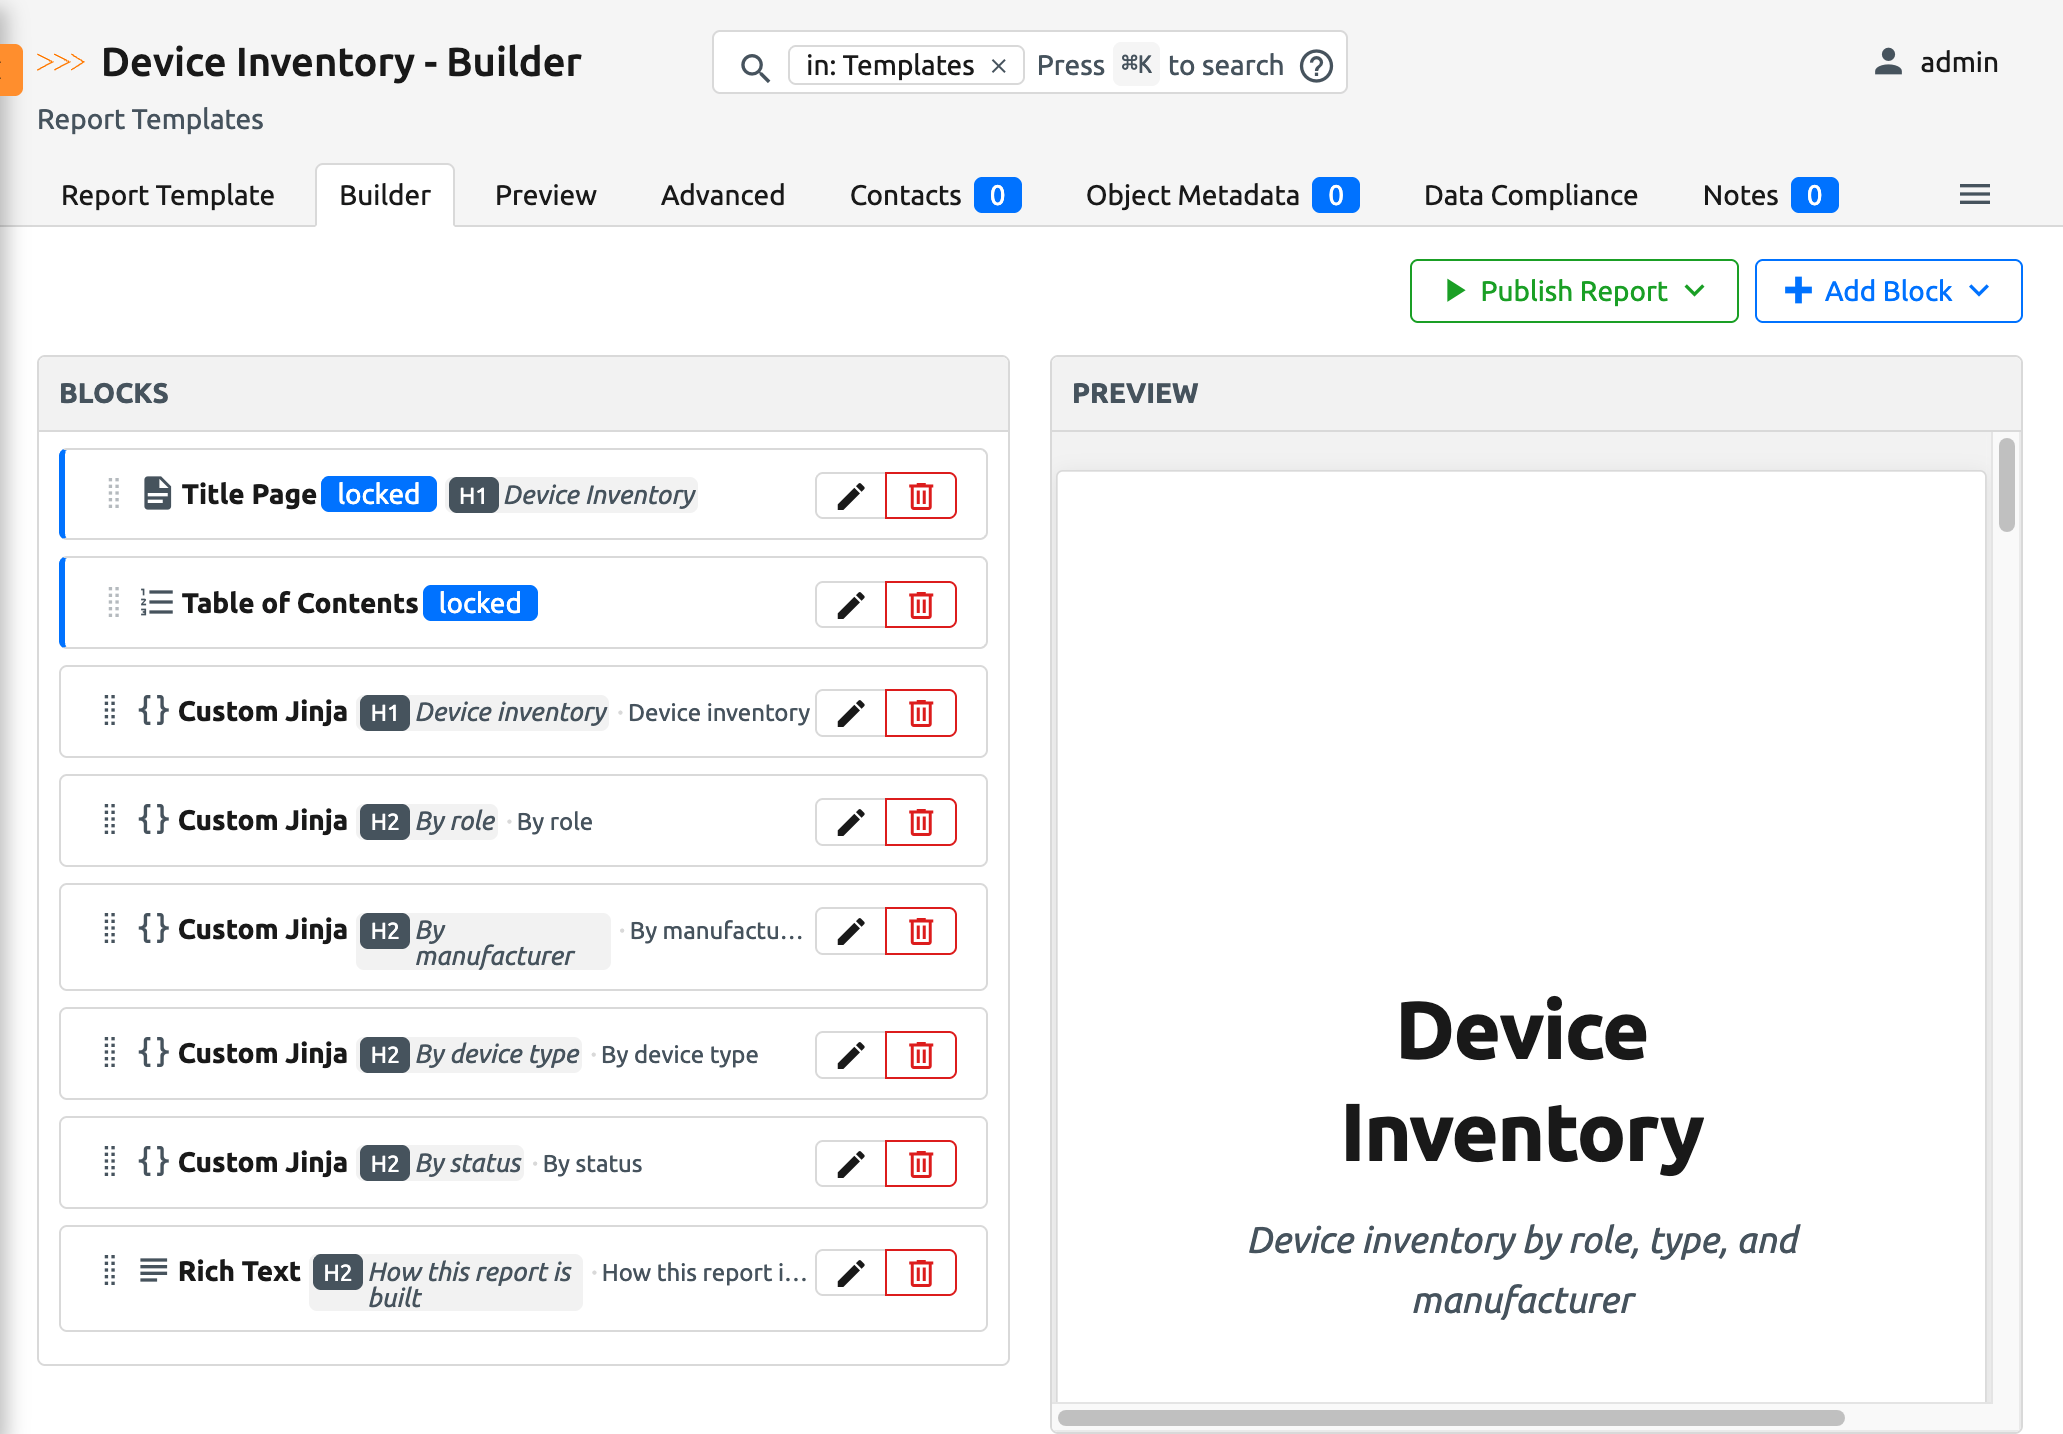Screen dimensions: 2063x1434
Task: Click the By role block drag handle
Action: tap(110, 819)
